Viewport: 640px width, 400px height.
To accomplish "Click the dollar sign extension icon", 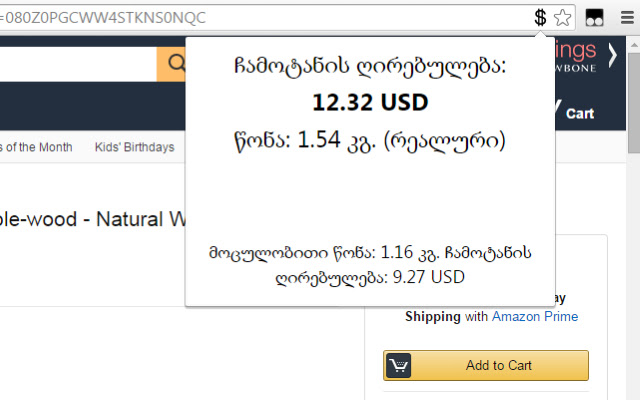I will click(x=540, y=16).
